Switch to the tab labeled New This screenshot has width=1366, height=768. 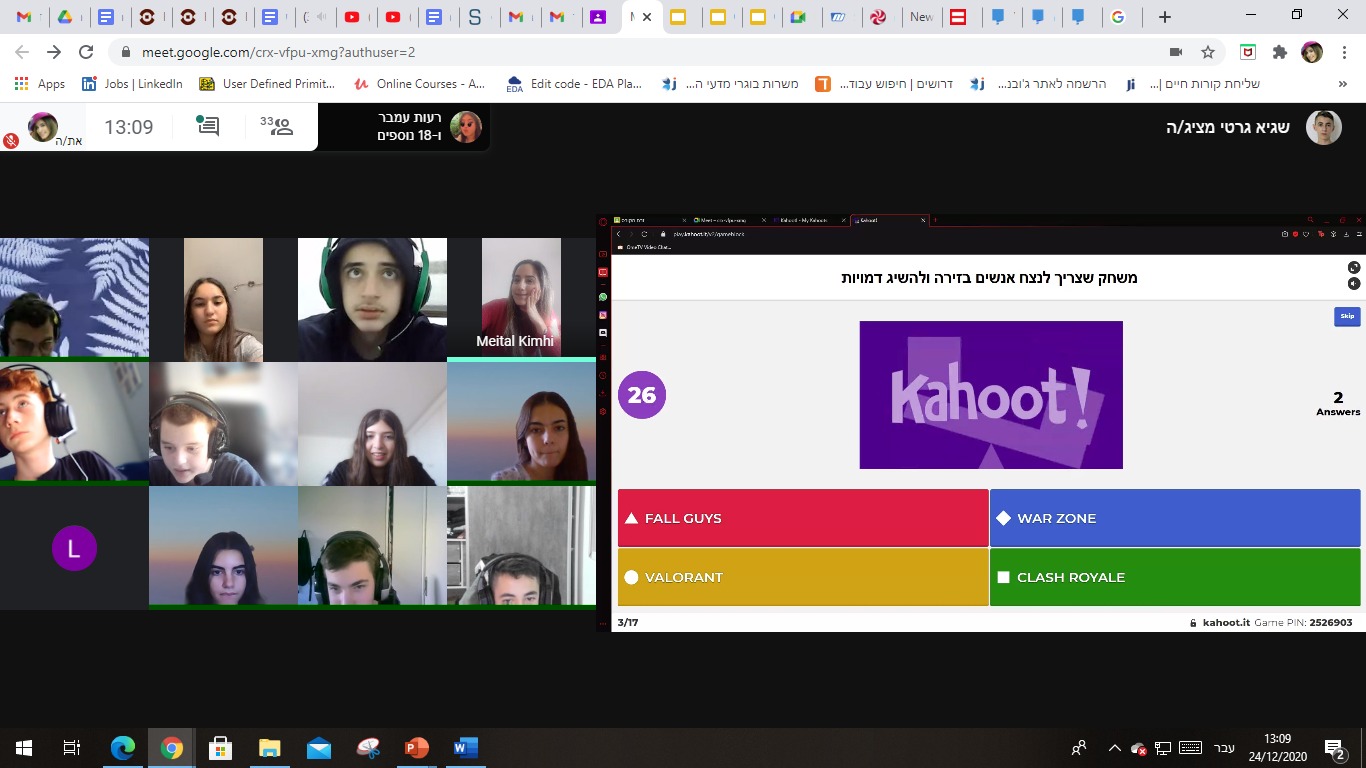click(x=921, y=17)
